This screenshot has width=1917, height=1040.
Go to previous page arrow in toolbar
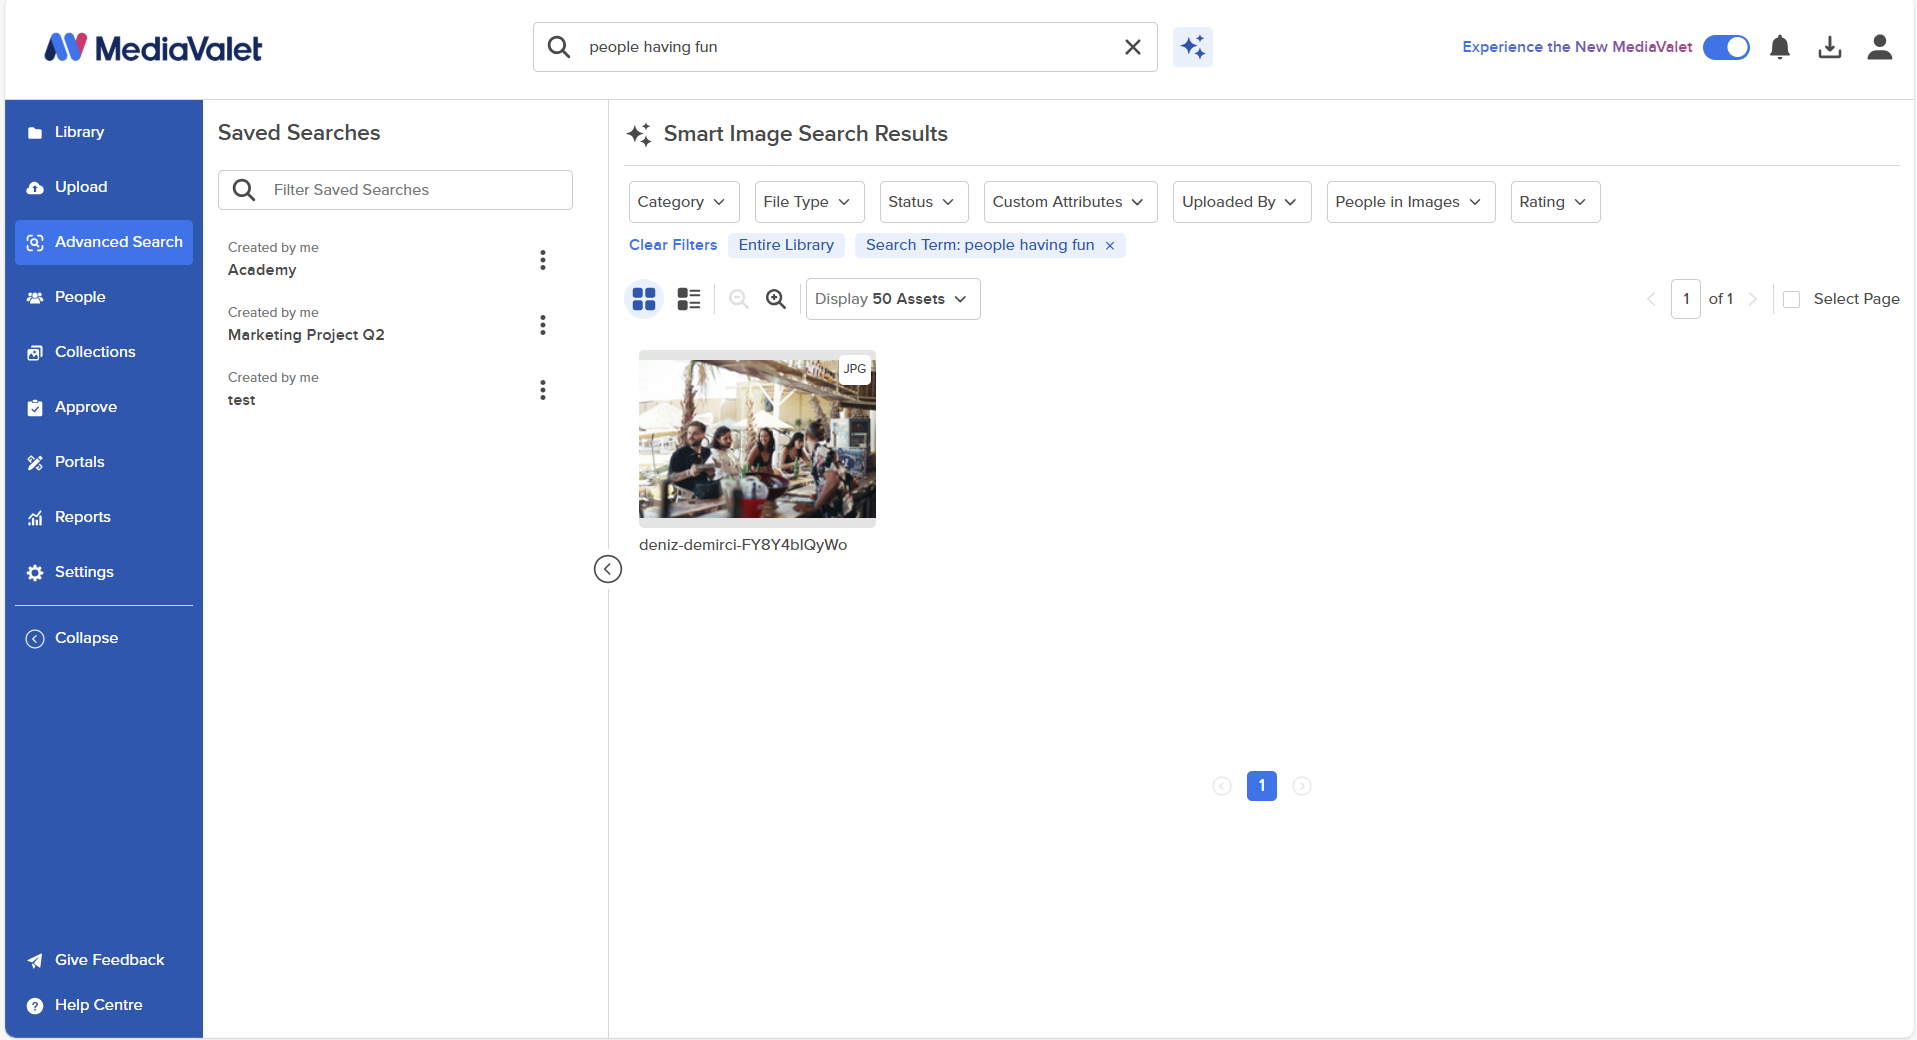1651,299
